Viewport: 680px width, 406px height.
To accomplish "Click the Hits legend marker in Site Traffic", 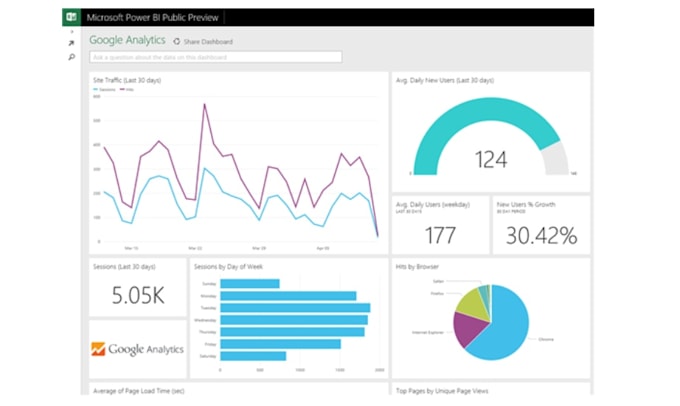I will click(122, 89).
